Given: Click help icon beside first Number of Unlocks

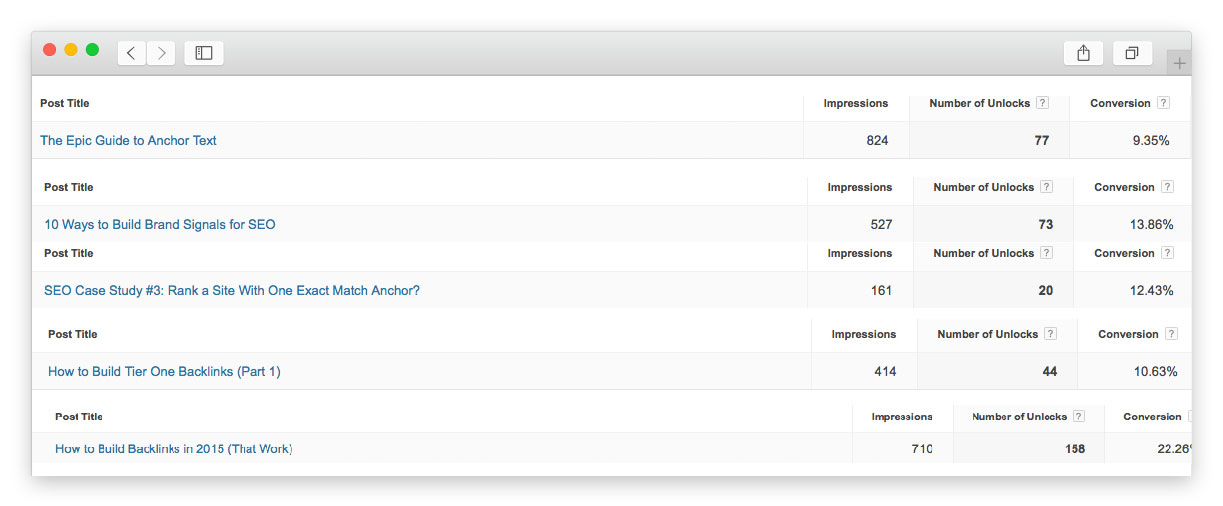Looking at the screenshot, I should coord(1042,103).
